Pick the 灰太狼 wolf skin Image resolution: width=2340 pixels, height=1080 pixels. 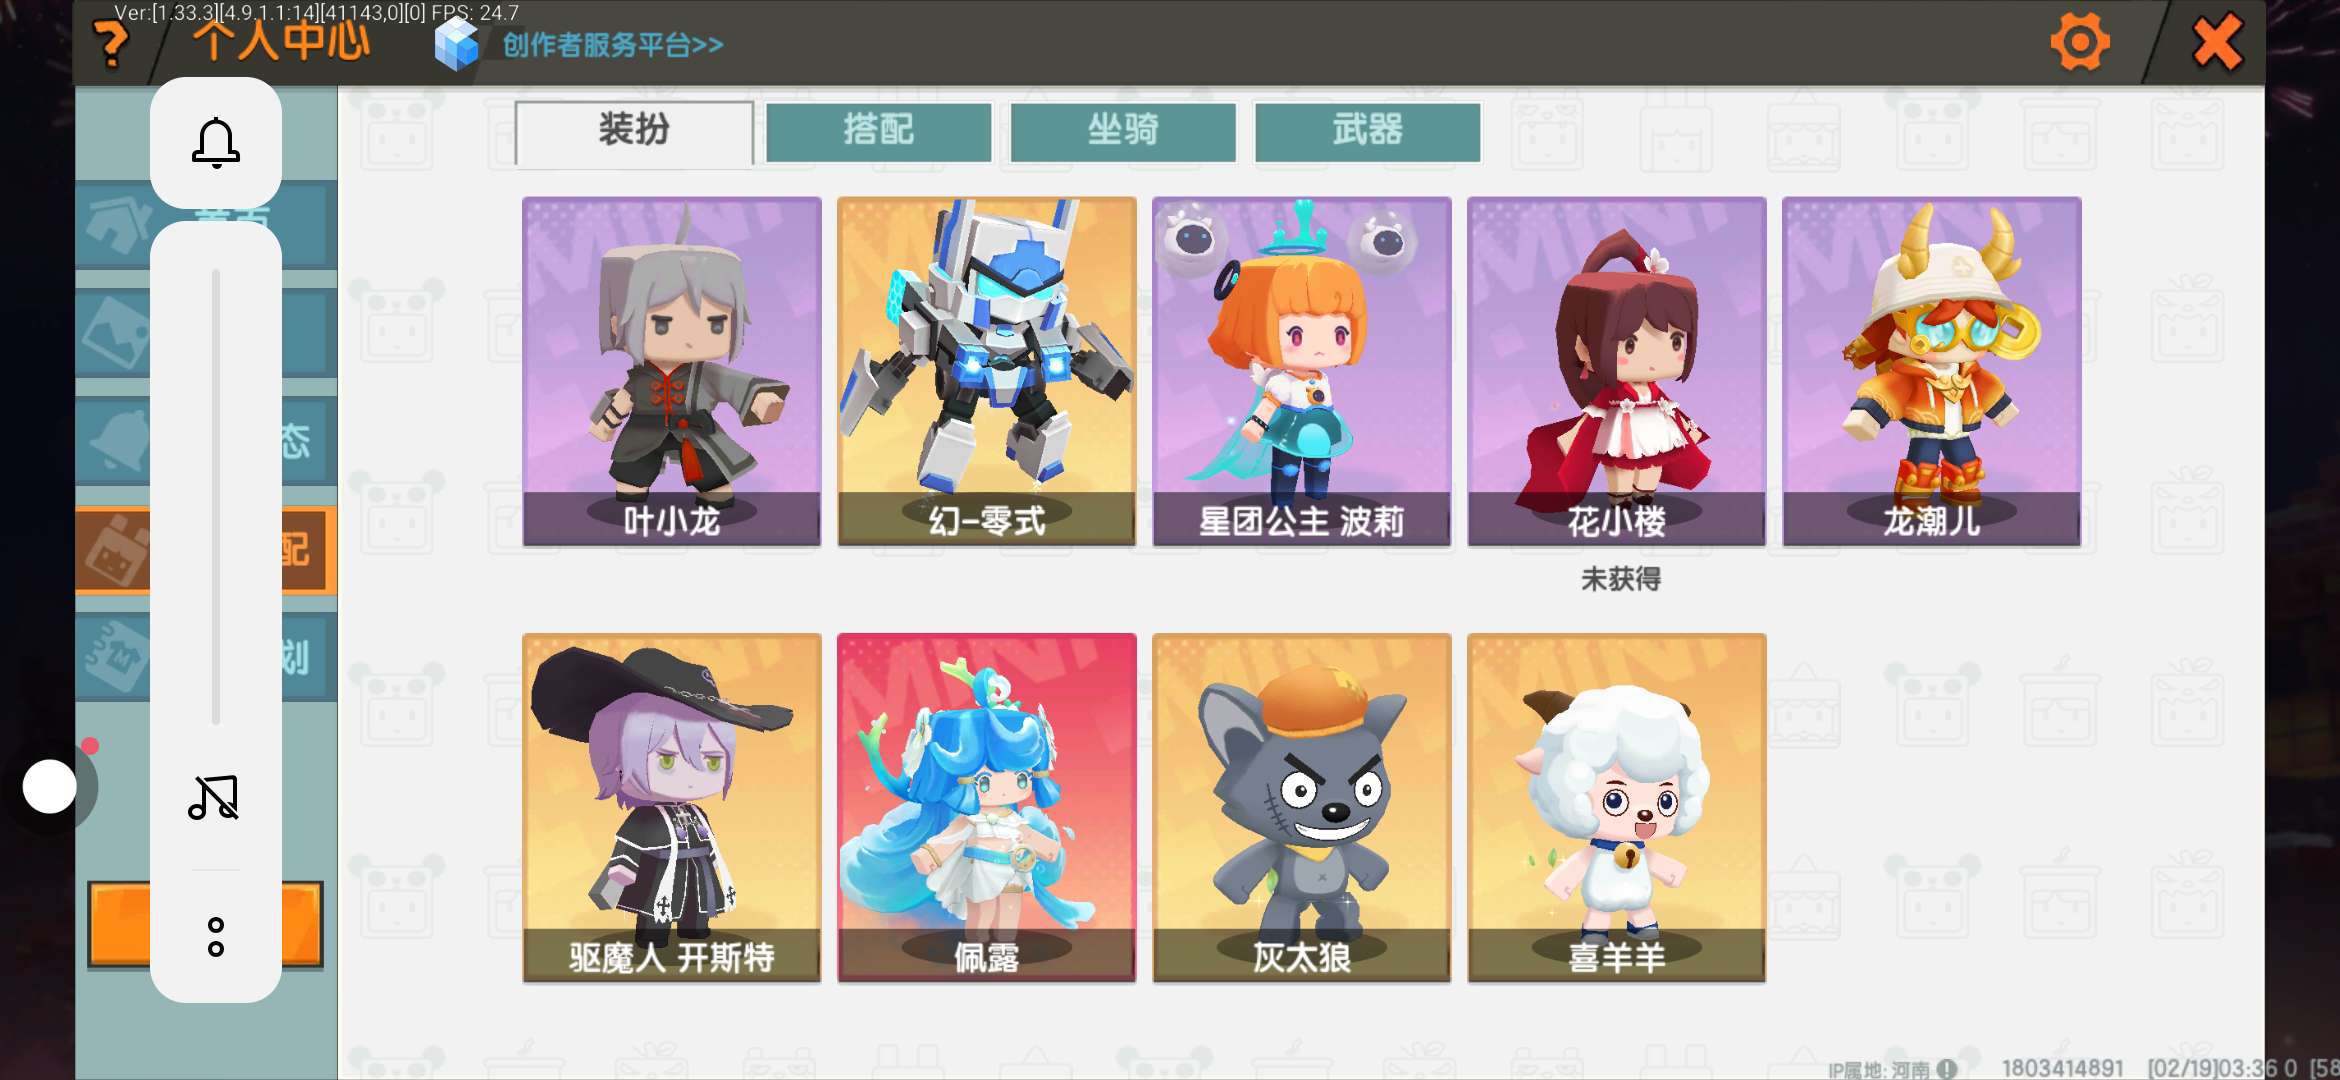click(x=1302, y=807)
